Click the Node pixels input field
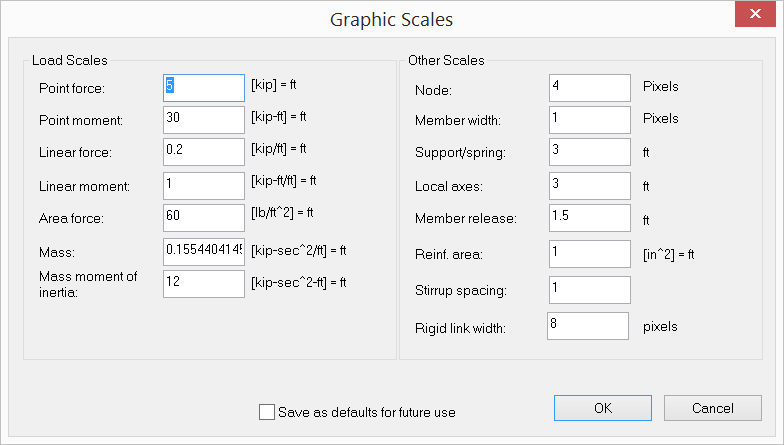 tap(589, 88)
